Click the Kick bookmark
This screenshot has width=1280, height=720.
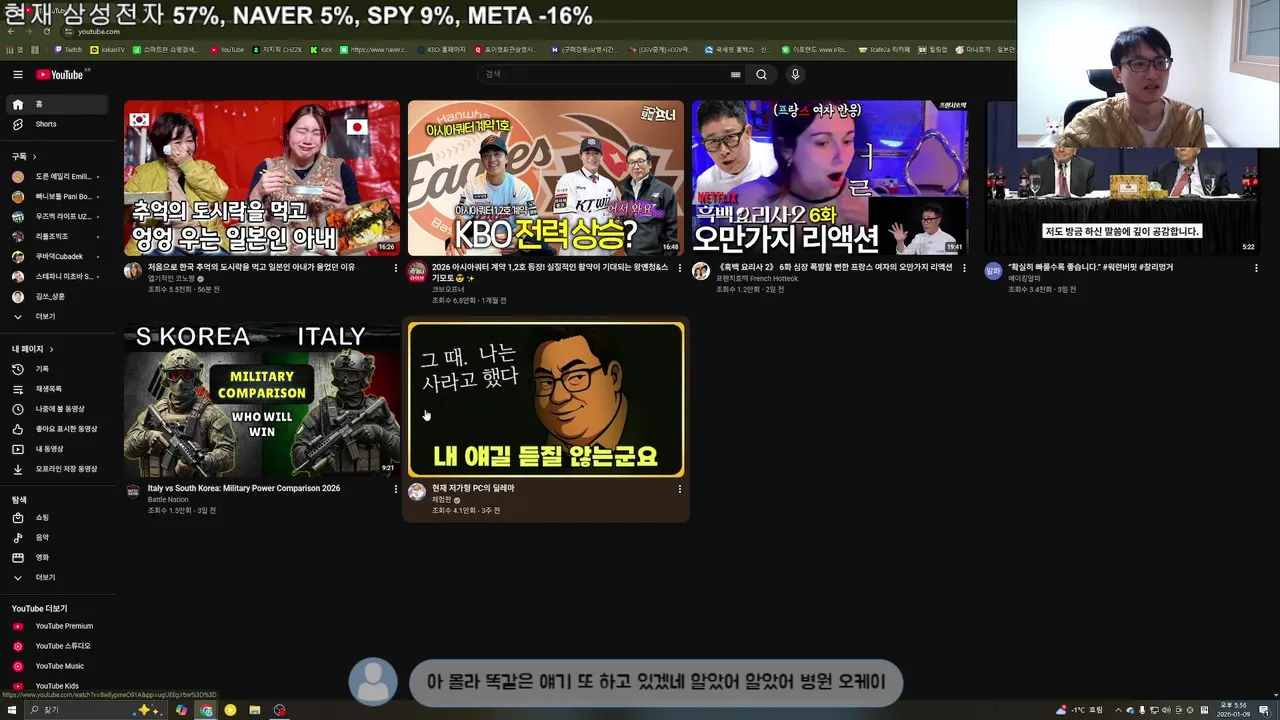321,49
